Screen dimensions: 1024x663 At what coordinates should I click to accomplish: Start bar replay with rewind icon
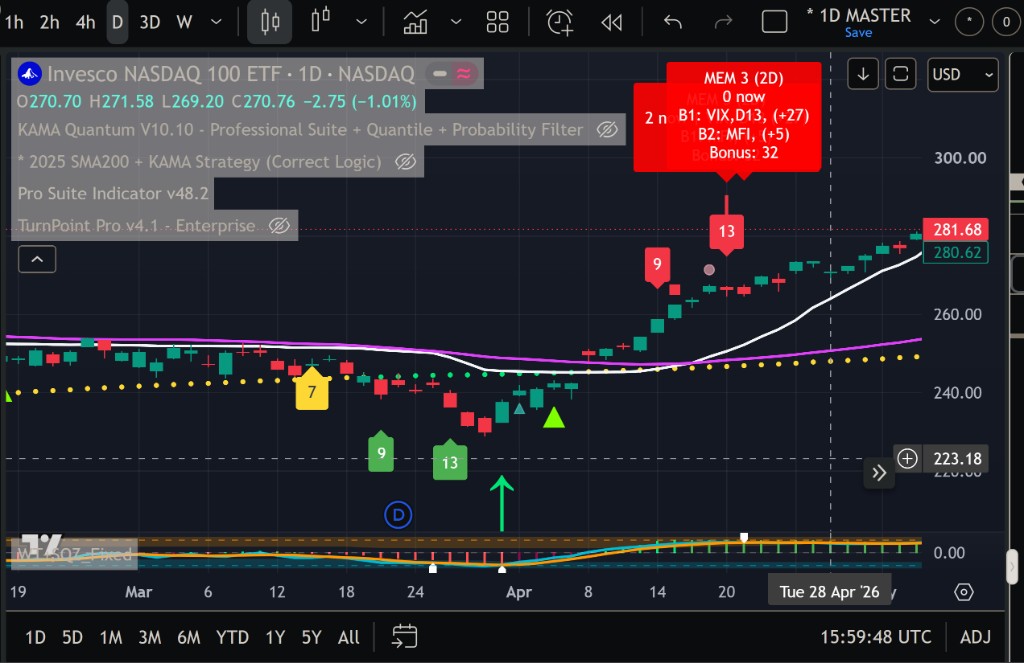611,23
